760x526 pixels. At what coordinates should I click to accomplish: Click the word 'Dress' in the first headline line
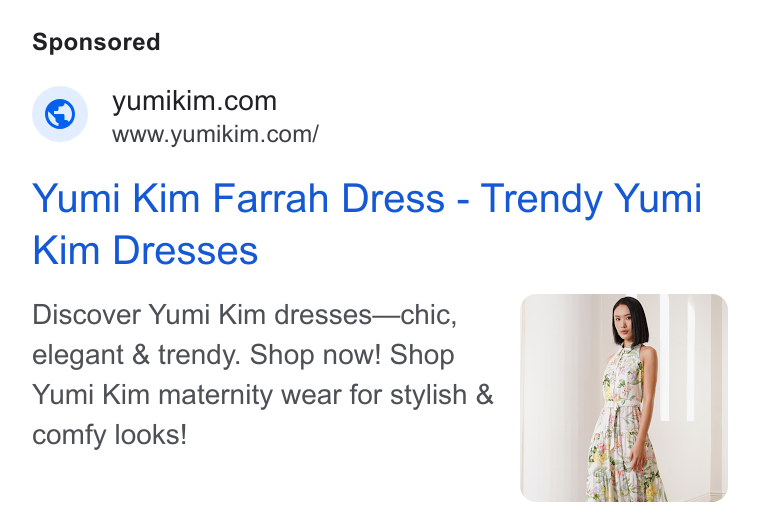393,198
